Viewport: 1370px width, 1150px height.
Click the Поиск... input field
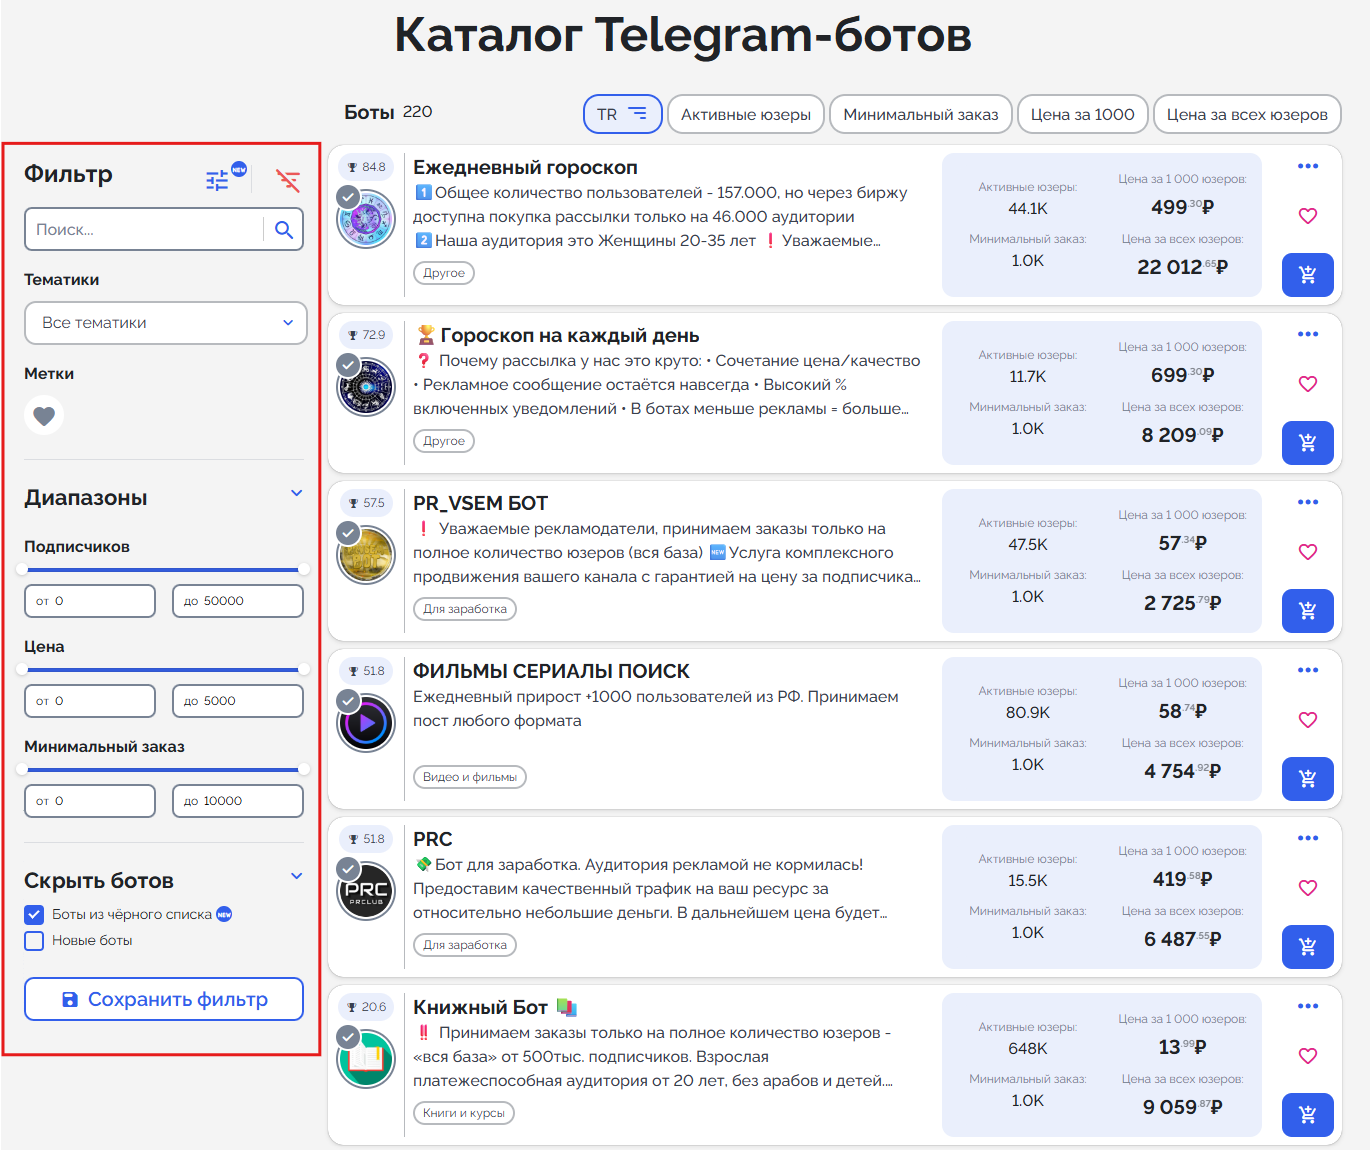[x=145, y=230]
